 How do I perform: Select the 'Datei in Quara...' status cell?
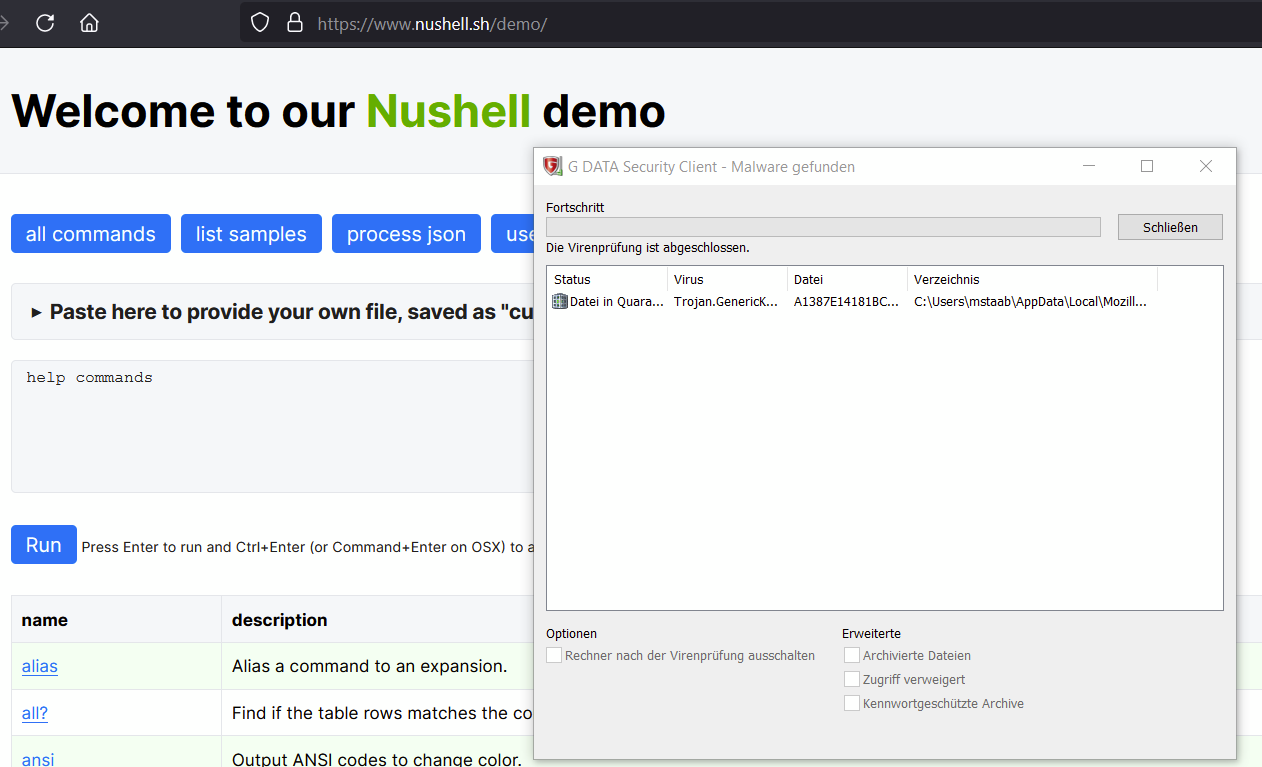[x=616, y=301]
